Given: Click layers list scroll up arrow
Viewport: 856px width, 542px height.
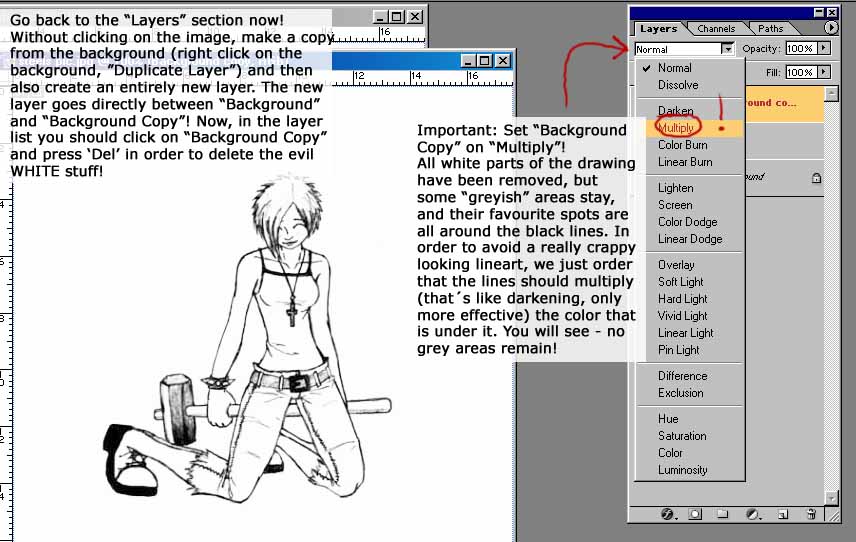Looking at the screenshot, I should 831,93.
